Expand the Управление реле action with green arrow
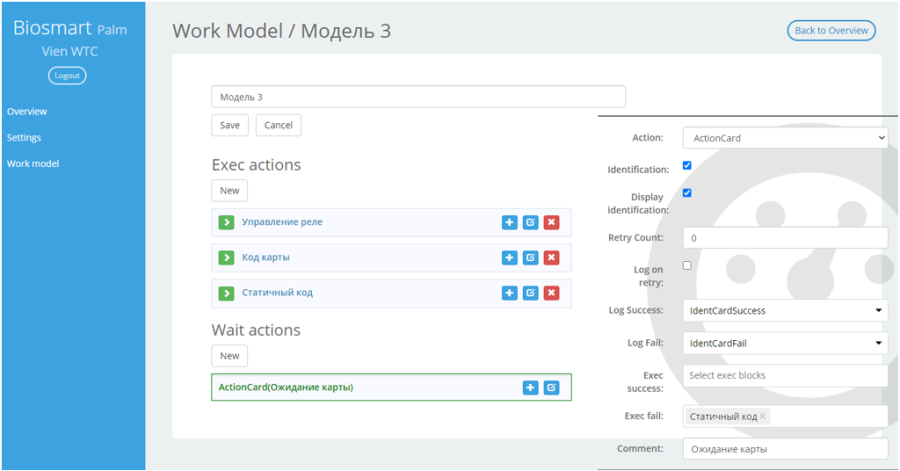Image resolution: width=900 pixels, height=471 pixels. pos(226,222)
